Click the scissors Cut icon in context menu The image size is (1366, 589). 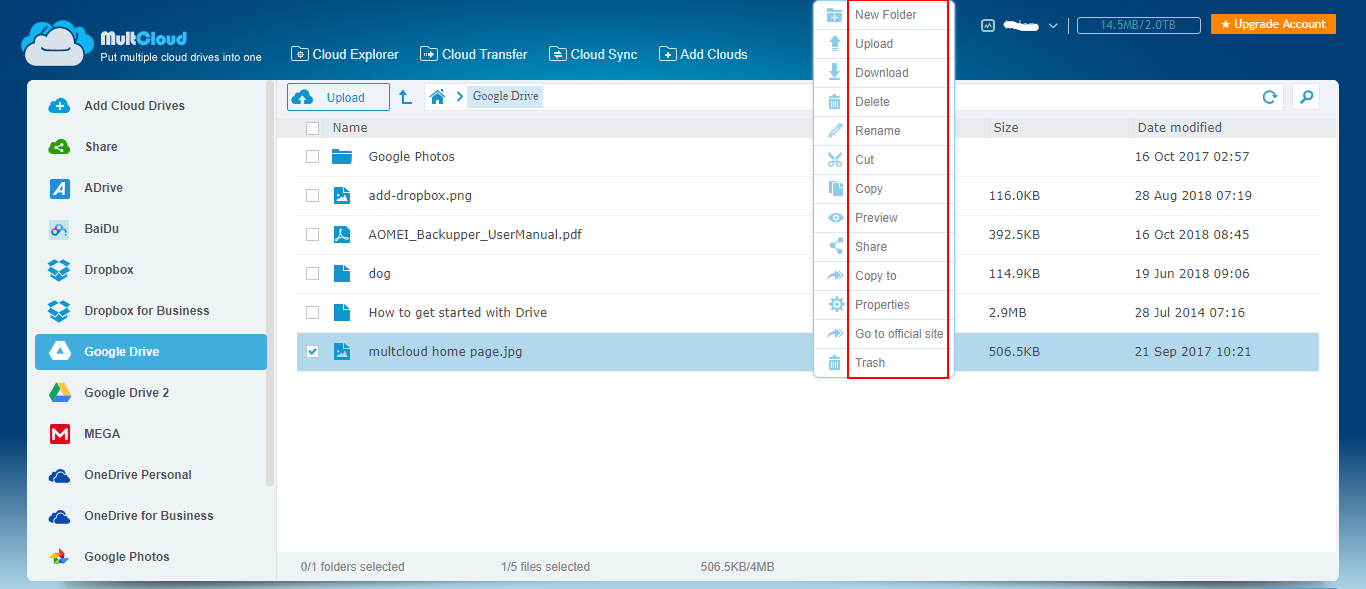835,160
